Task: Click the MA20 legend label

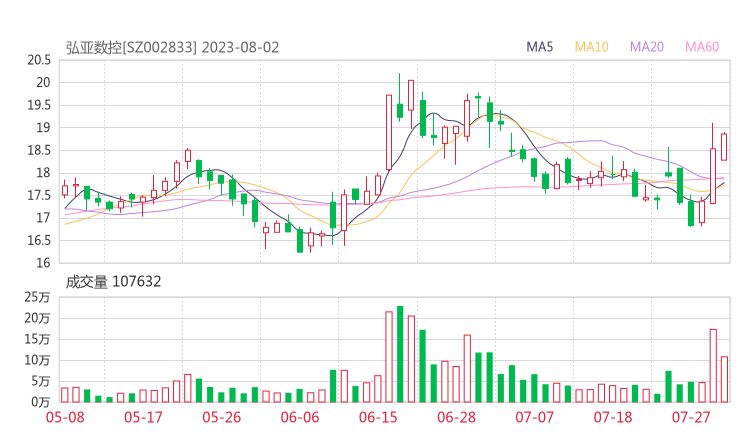Action: click(647, 47)
